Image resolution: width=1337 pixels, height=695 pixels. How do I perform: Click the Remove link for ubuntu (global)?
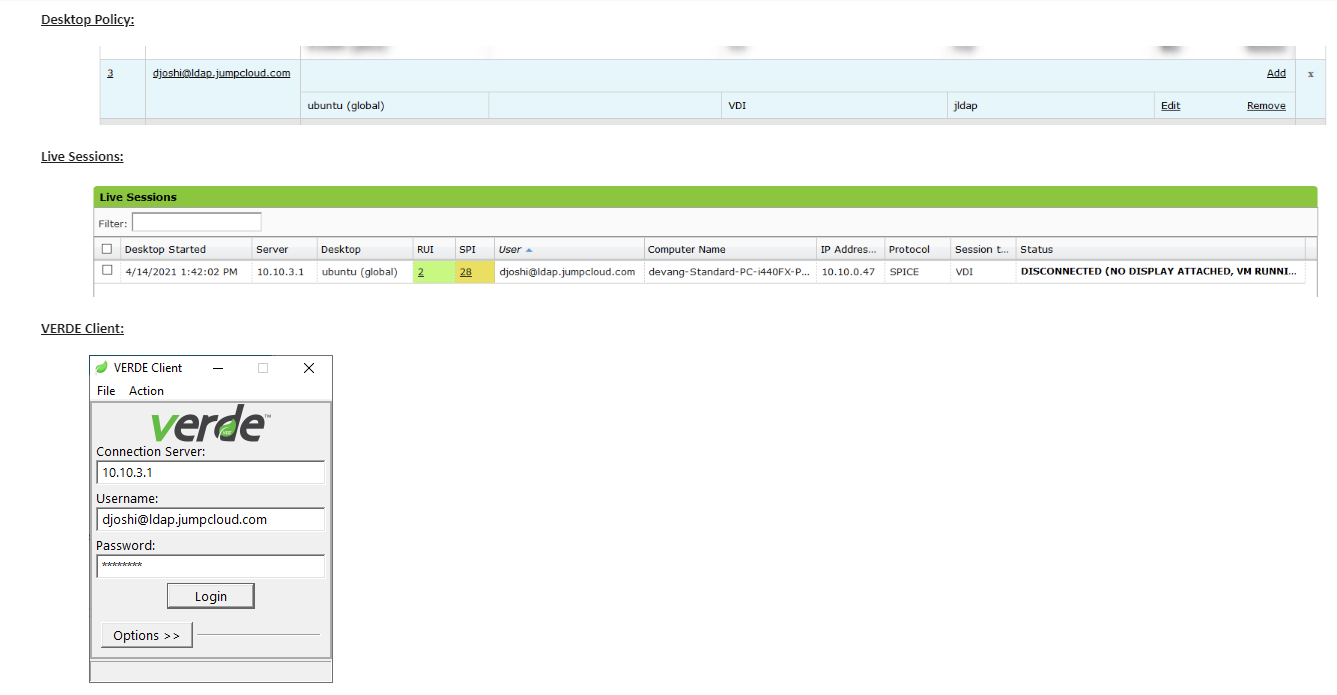click(x=1266, y=106)
